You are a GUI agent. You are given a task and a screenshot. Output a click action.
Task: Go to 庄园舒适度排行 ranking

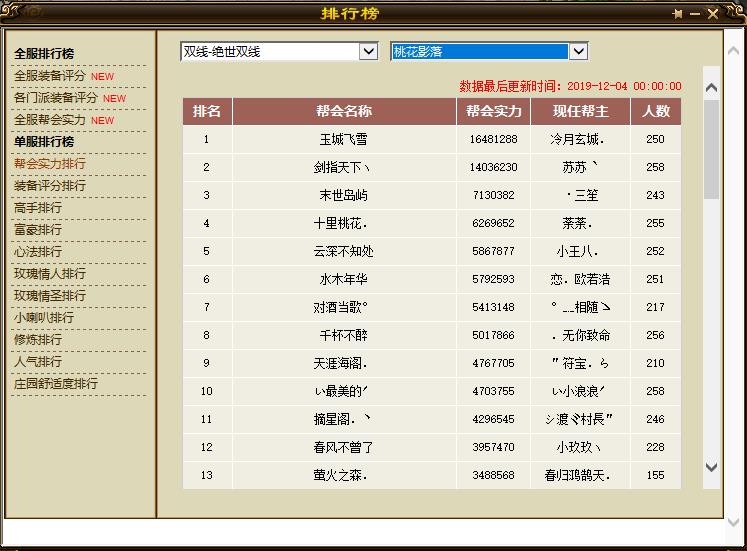[x=56, y=383]
